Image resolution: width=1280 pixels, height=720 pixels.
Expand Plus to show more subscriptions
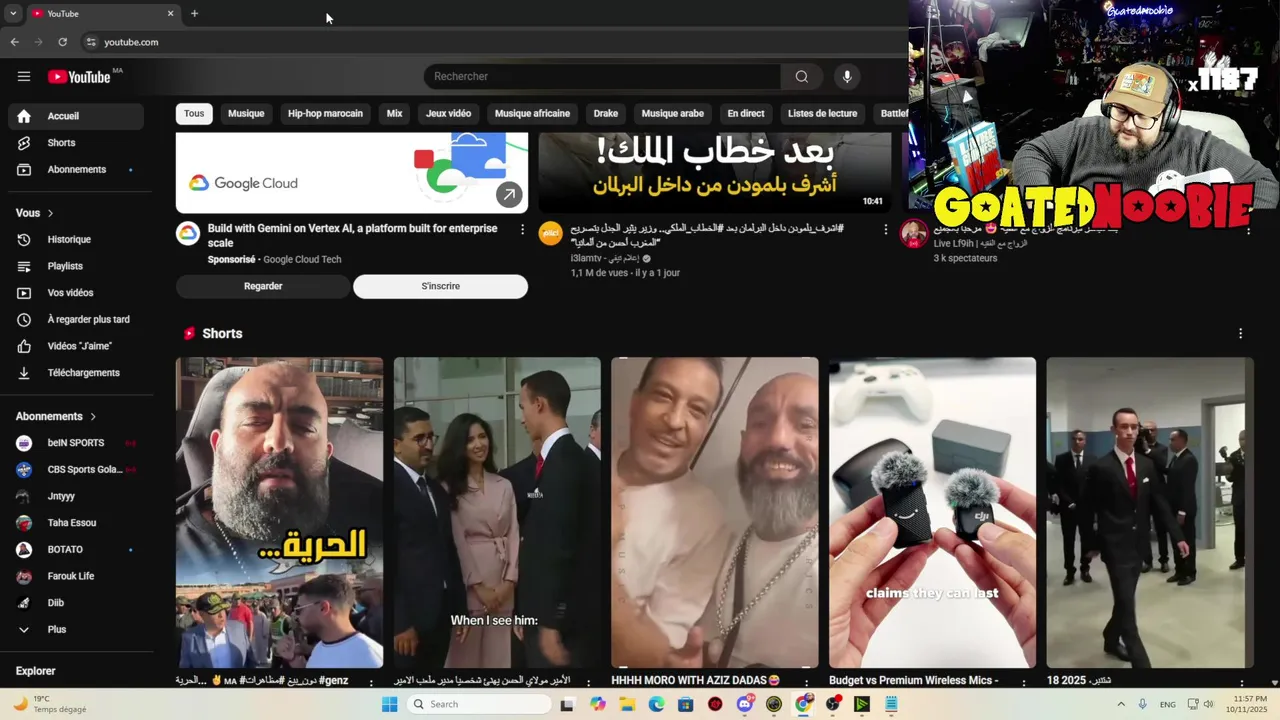point(76,630)
